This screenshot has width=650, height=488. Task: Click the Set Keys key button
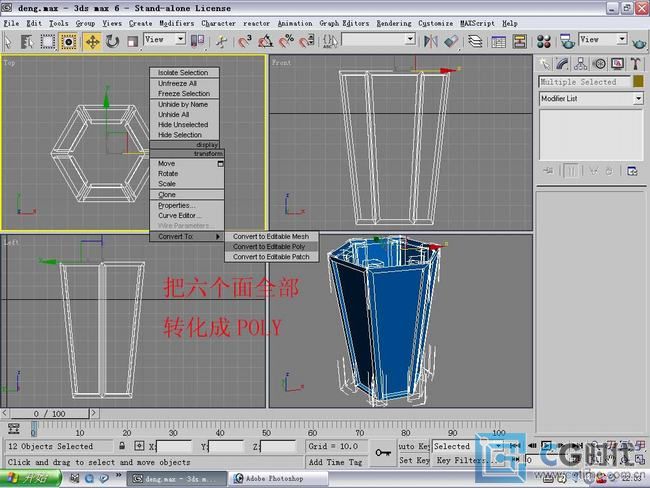coord(383,453)
